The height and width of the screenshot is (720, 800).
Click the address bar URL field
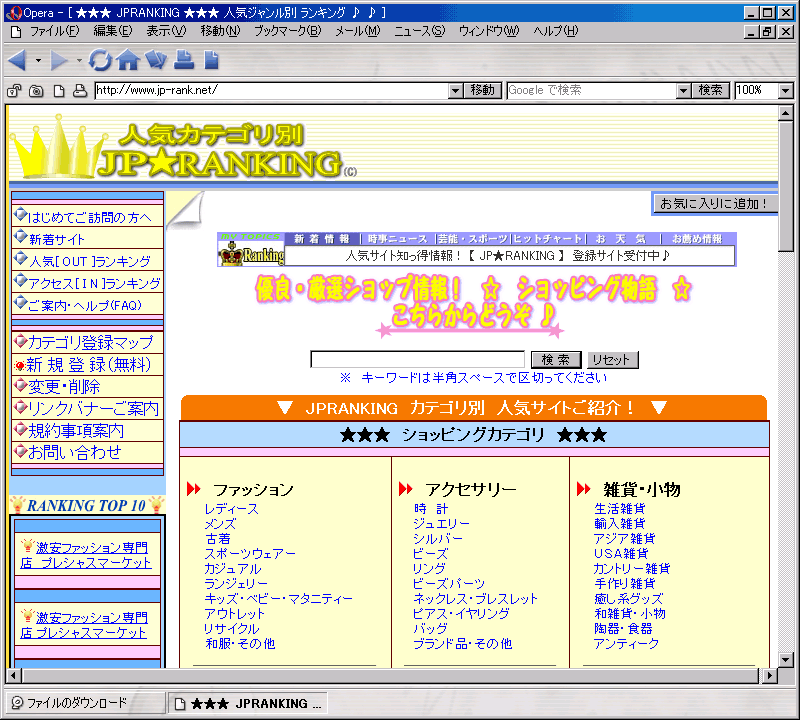[271, 91]
